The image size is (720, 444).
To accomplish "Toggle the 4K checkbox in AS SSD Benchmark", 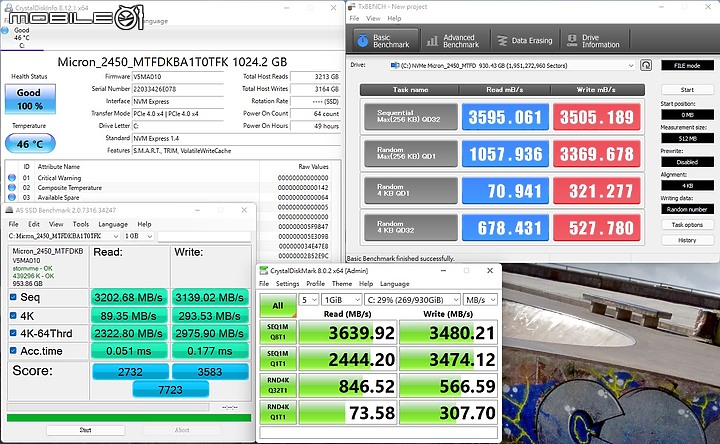I will pos(13,315).
